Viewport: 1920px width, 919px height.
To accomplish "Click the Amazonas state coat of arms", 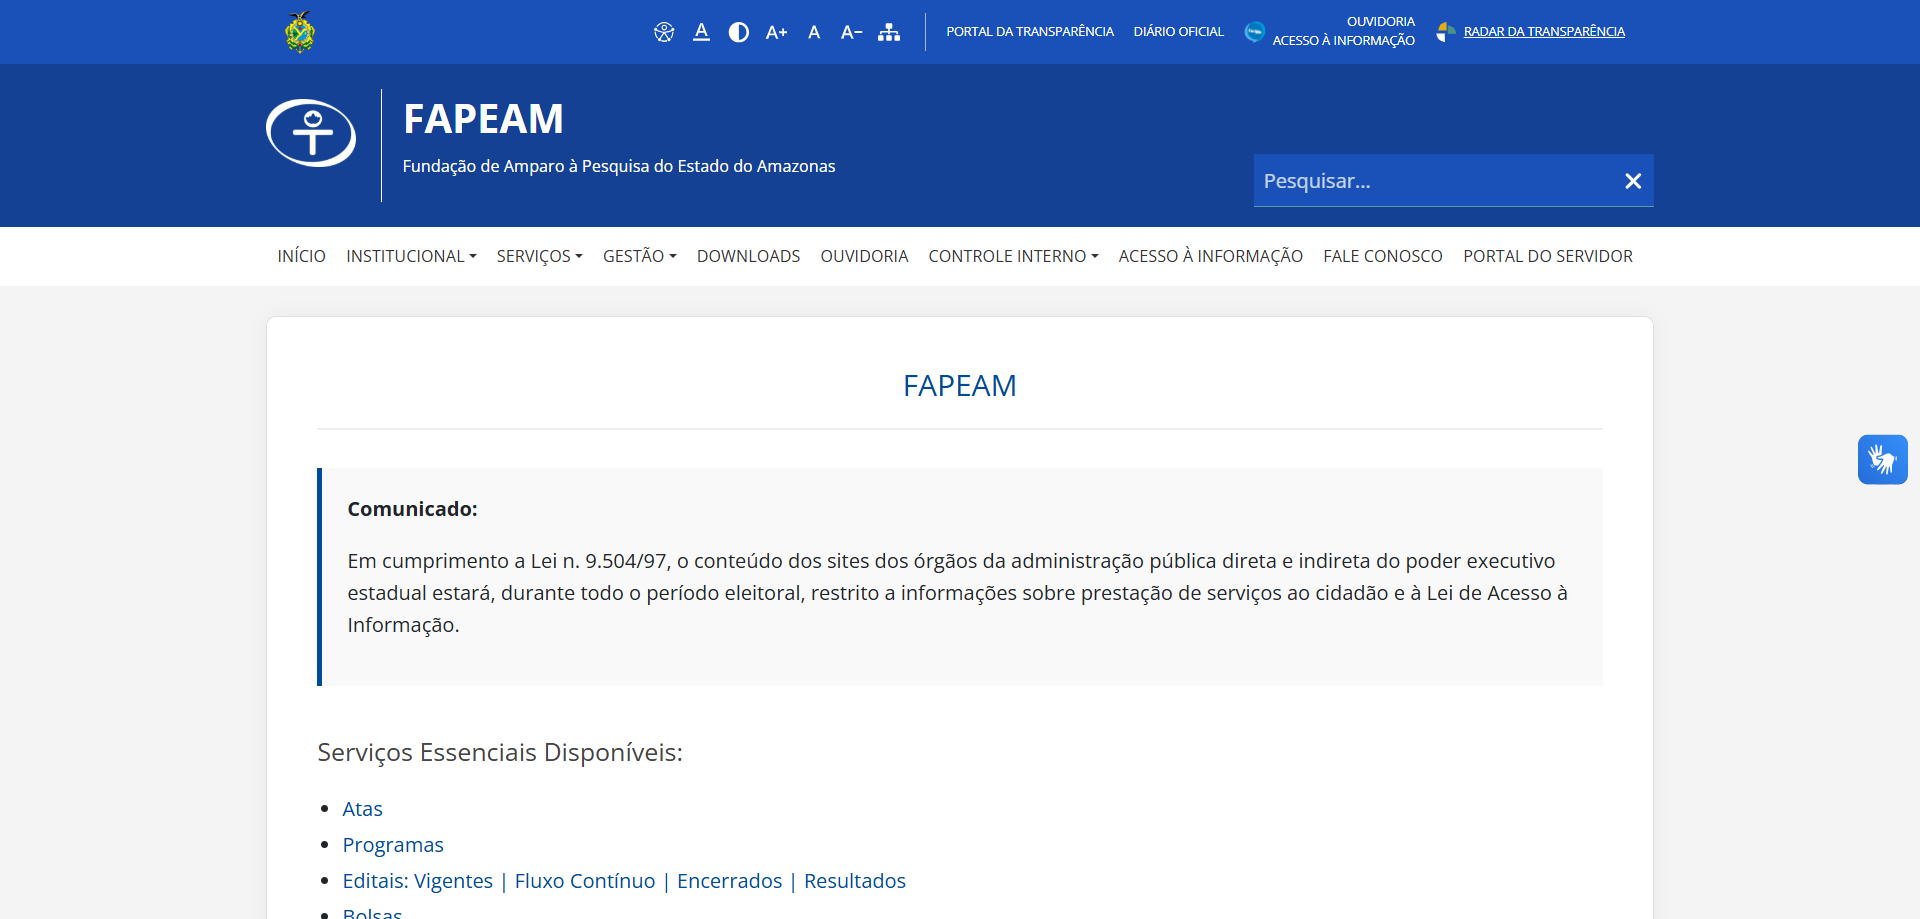I will pos(299,32).
